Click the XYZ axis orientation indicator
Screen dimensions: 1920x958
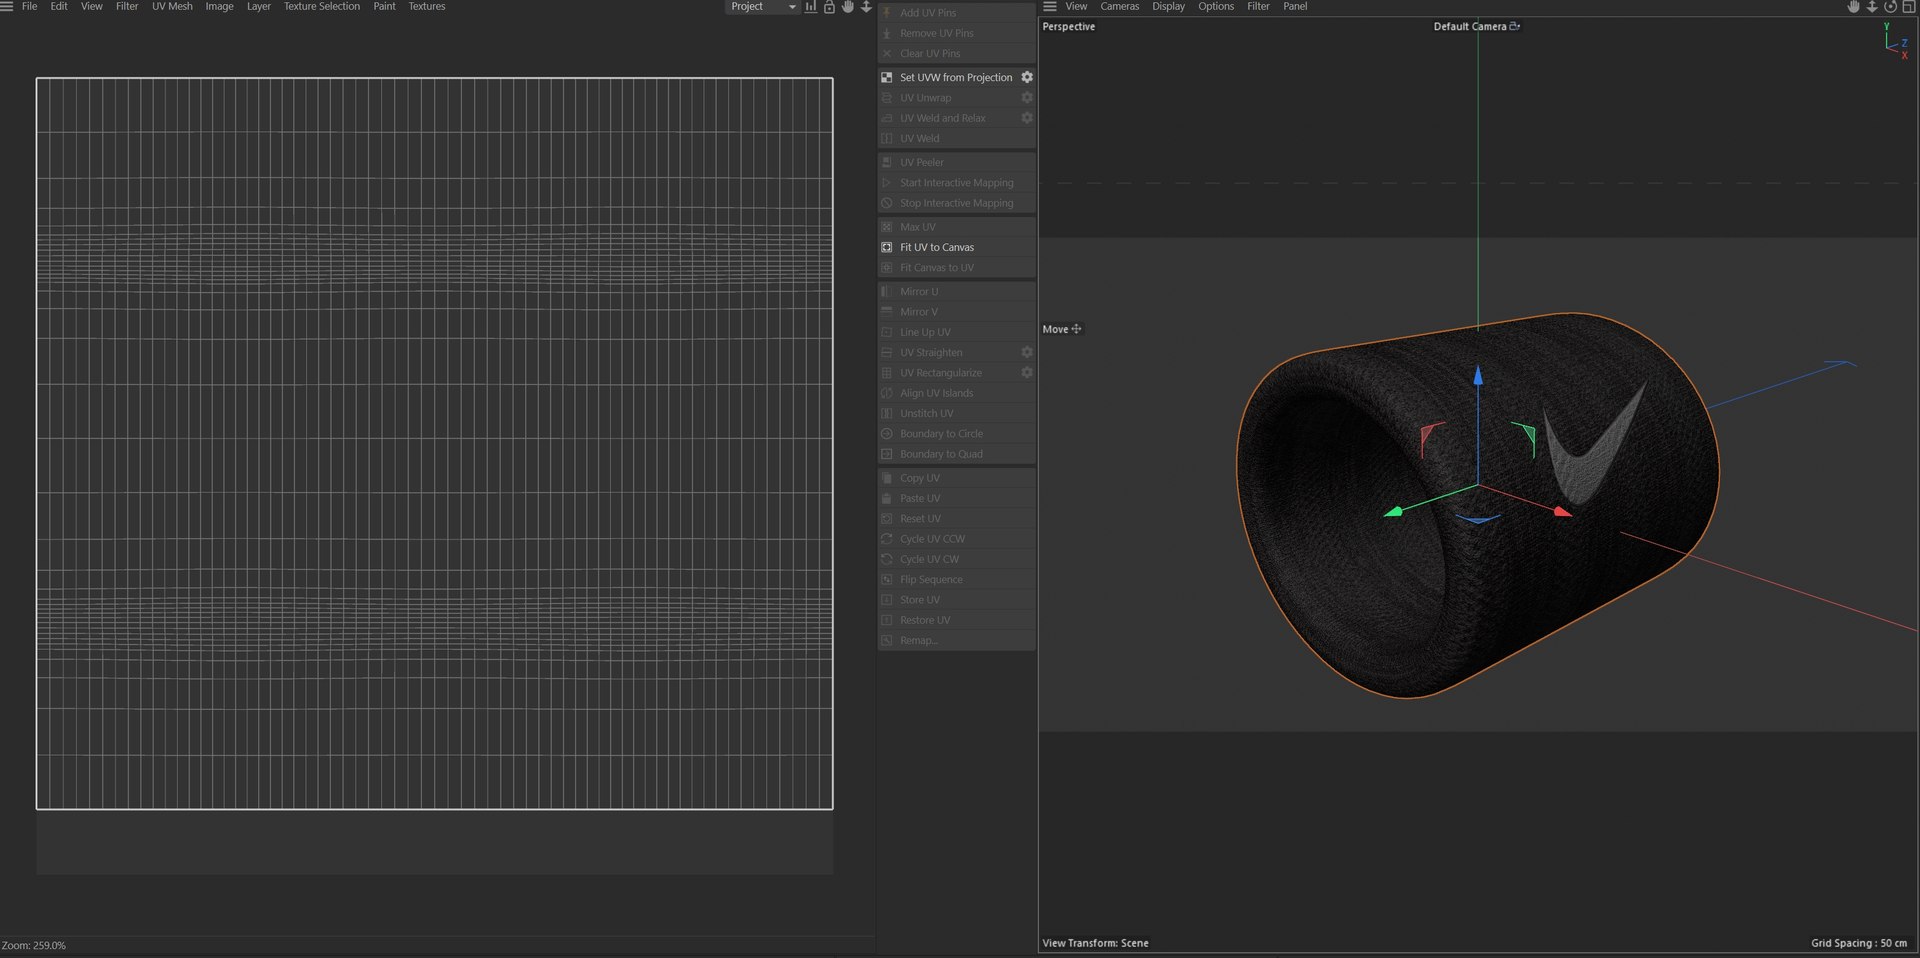pyautogui.click(x=1896, y=41)
